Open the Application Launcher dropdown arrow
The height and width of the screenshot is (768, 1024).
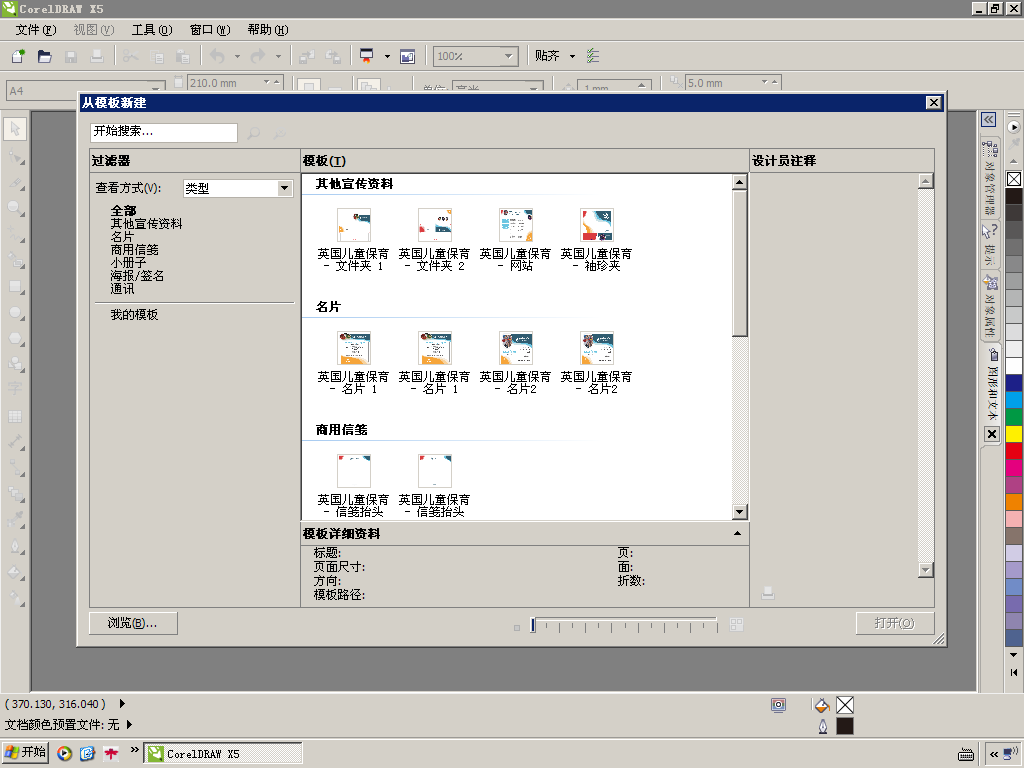[x=387, y=56]
